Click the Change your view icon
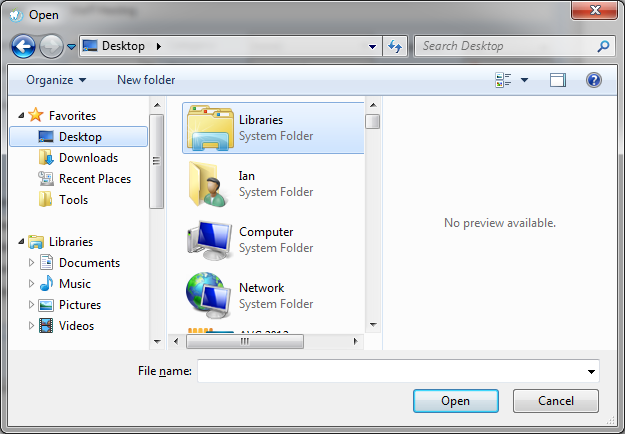 click(503, 80)
